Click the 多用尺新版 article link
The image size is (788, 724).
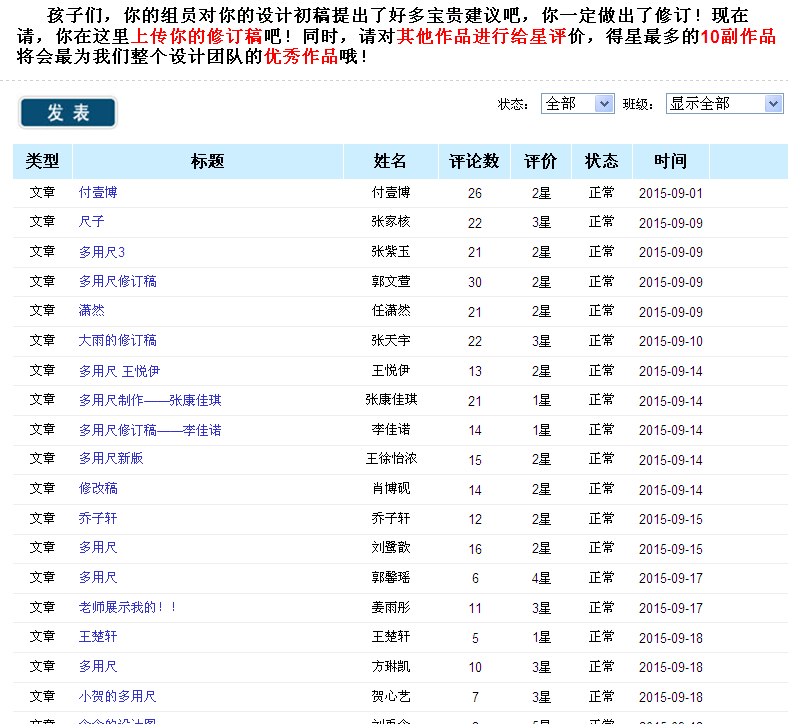point(111,459)
